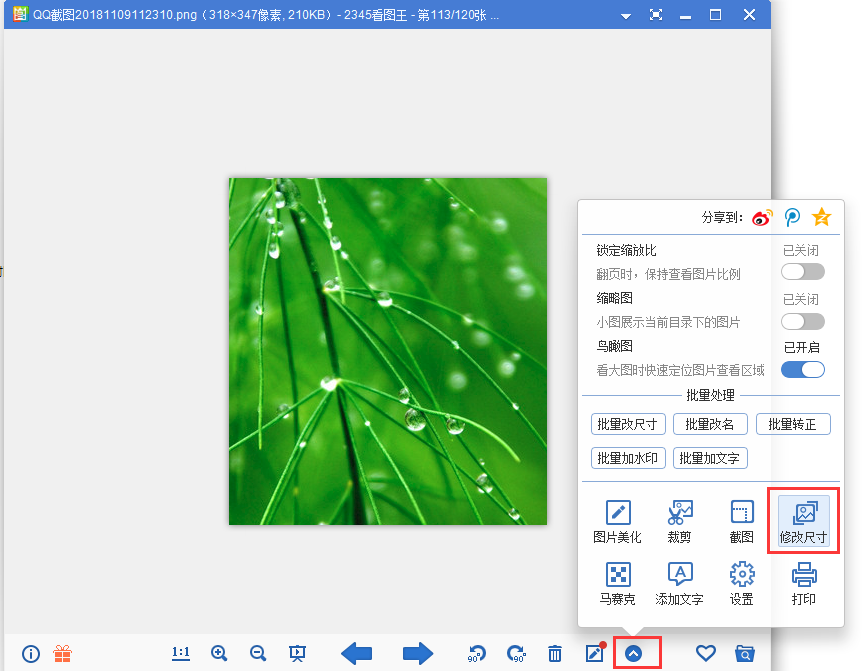The height and width of the screenshot is (671, 865).
Task: Turn on the 缩略图 thumbnail switch
Action: [802, 321]
